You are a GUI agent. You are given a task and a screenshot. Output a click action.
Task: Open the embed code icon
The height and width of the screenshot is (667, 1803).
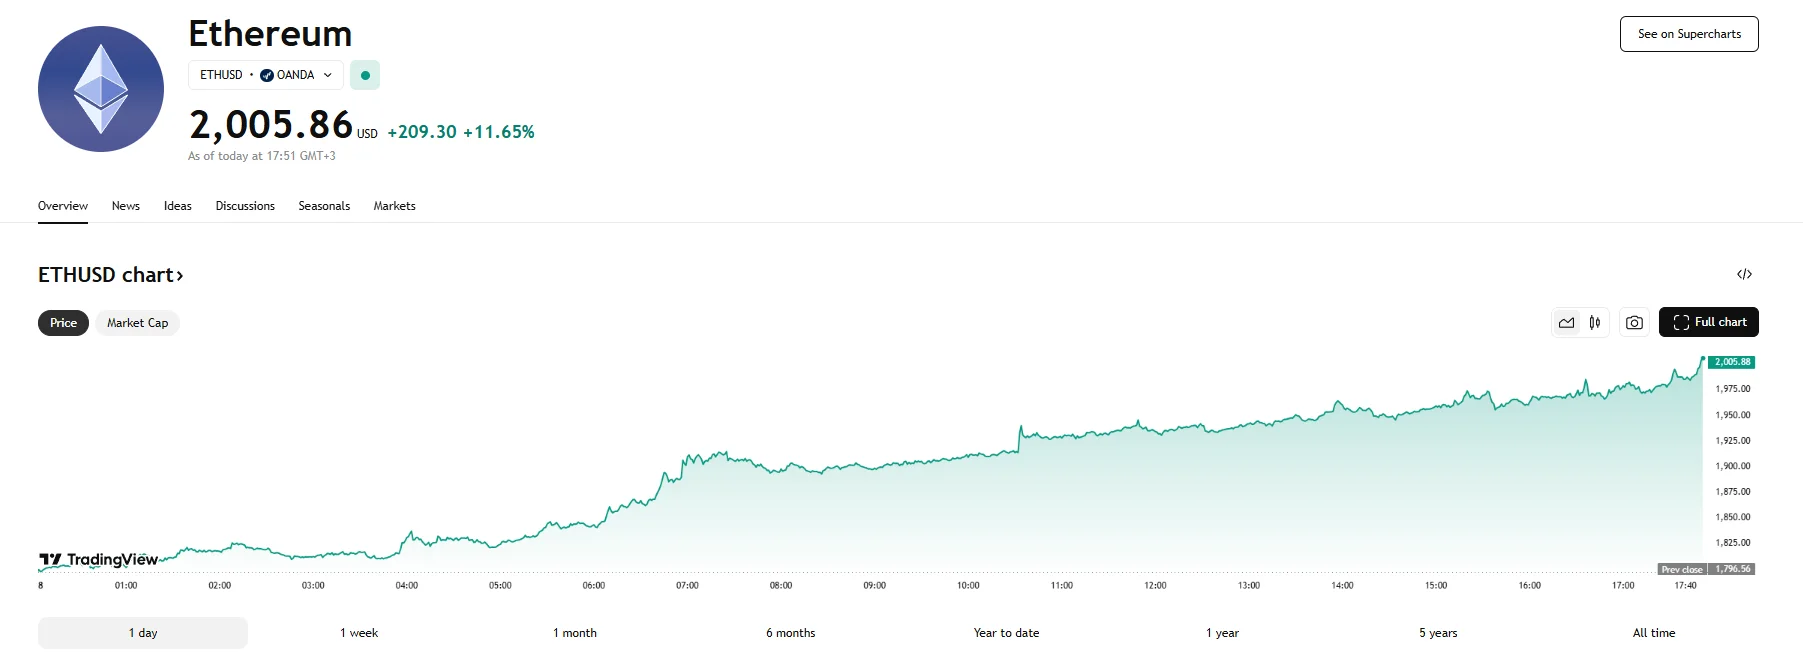pos(1744,274)
